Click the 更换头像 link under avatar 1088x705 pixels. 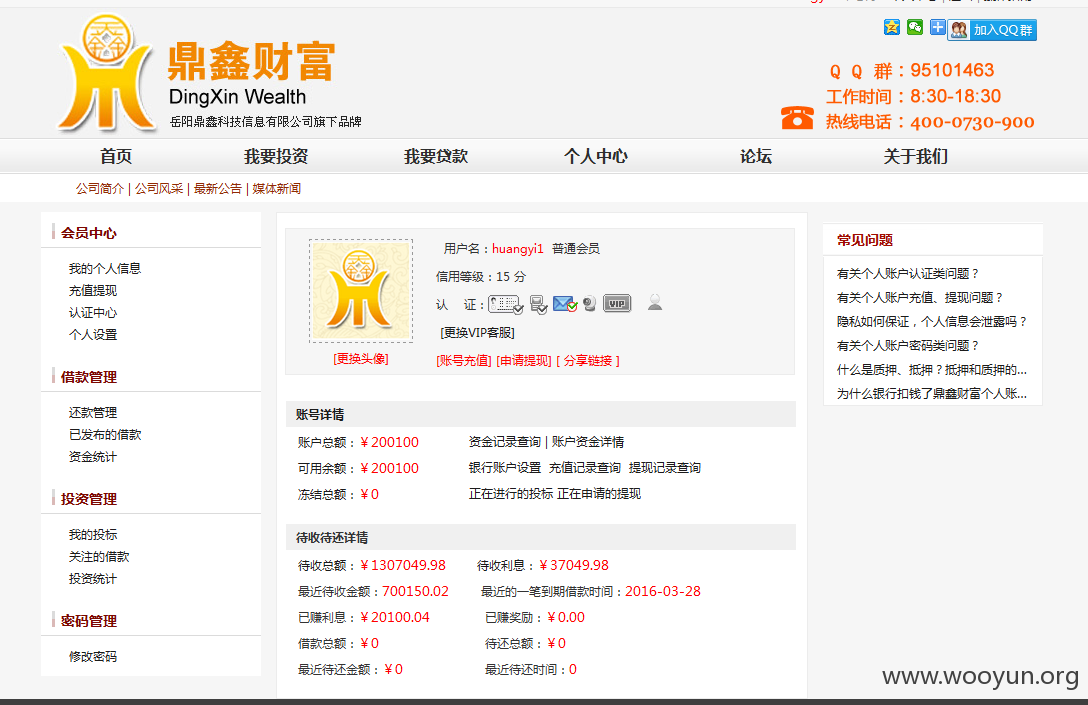coord(361,359)
